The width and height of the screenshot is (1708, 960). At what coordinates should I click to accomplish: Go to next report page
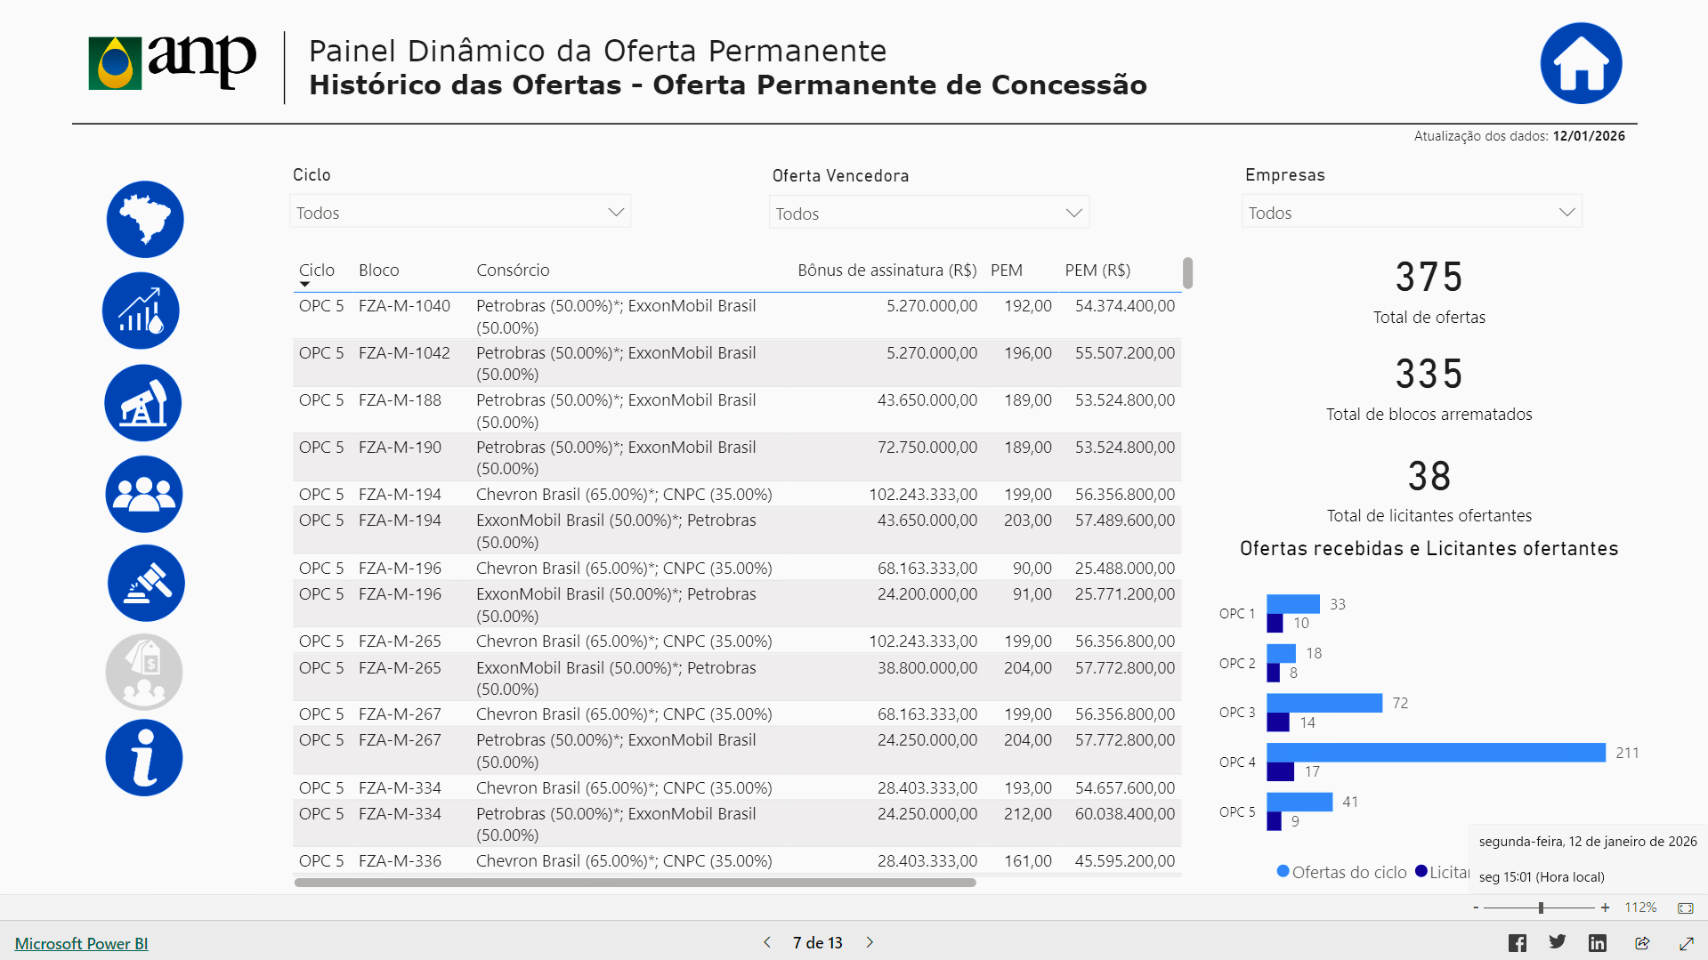point(870,942)
